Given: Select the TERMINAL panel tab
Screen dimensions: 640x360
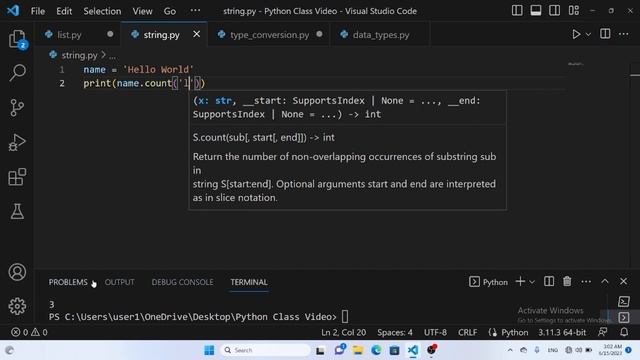Looking at the screenshot, I should point(249,282).
